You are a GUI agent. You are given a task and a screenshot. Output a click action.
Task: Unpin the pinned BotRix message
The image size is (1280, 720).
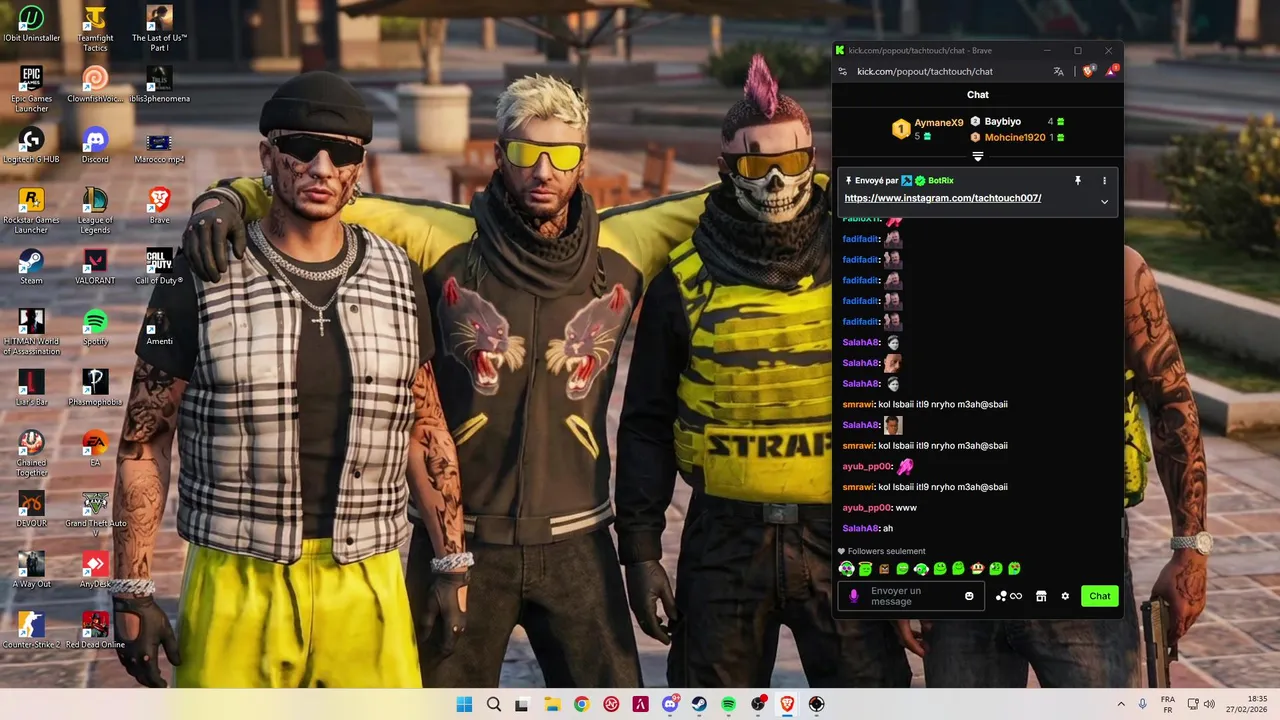click(1078, 181)
